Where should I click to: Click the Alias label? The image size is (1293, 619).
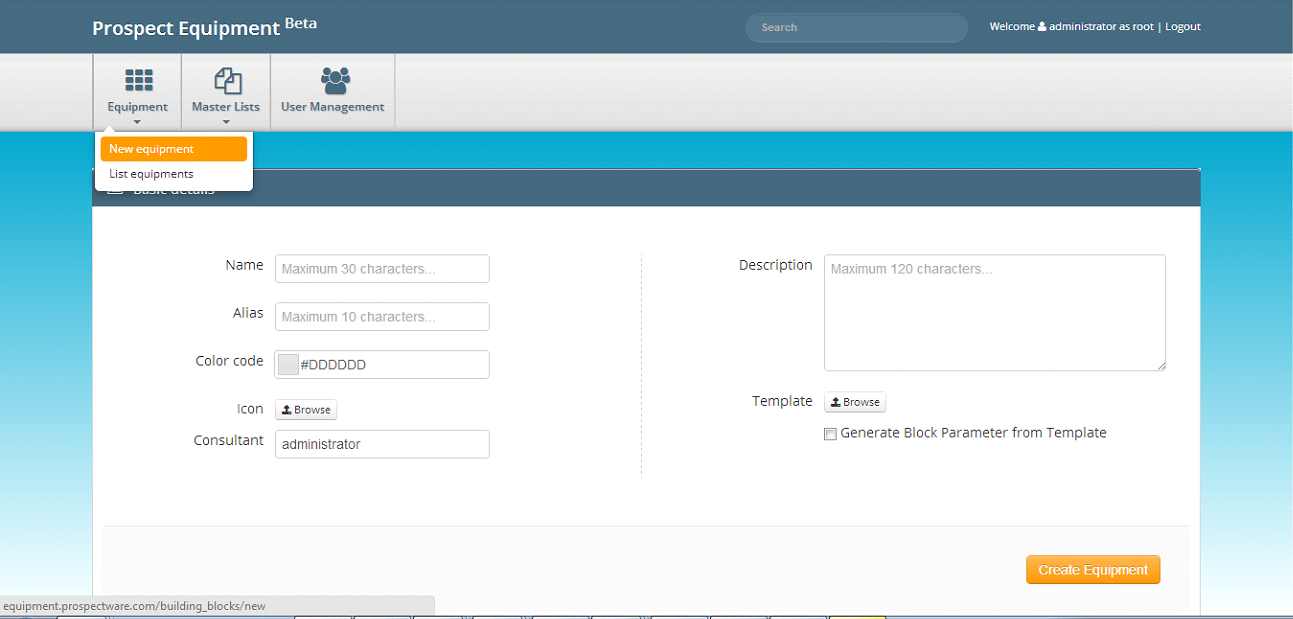[248, 313]
